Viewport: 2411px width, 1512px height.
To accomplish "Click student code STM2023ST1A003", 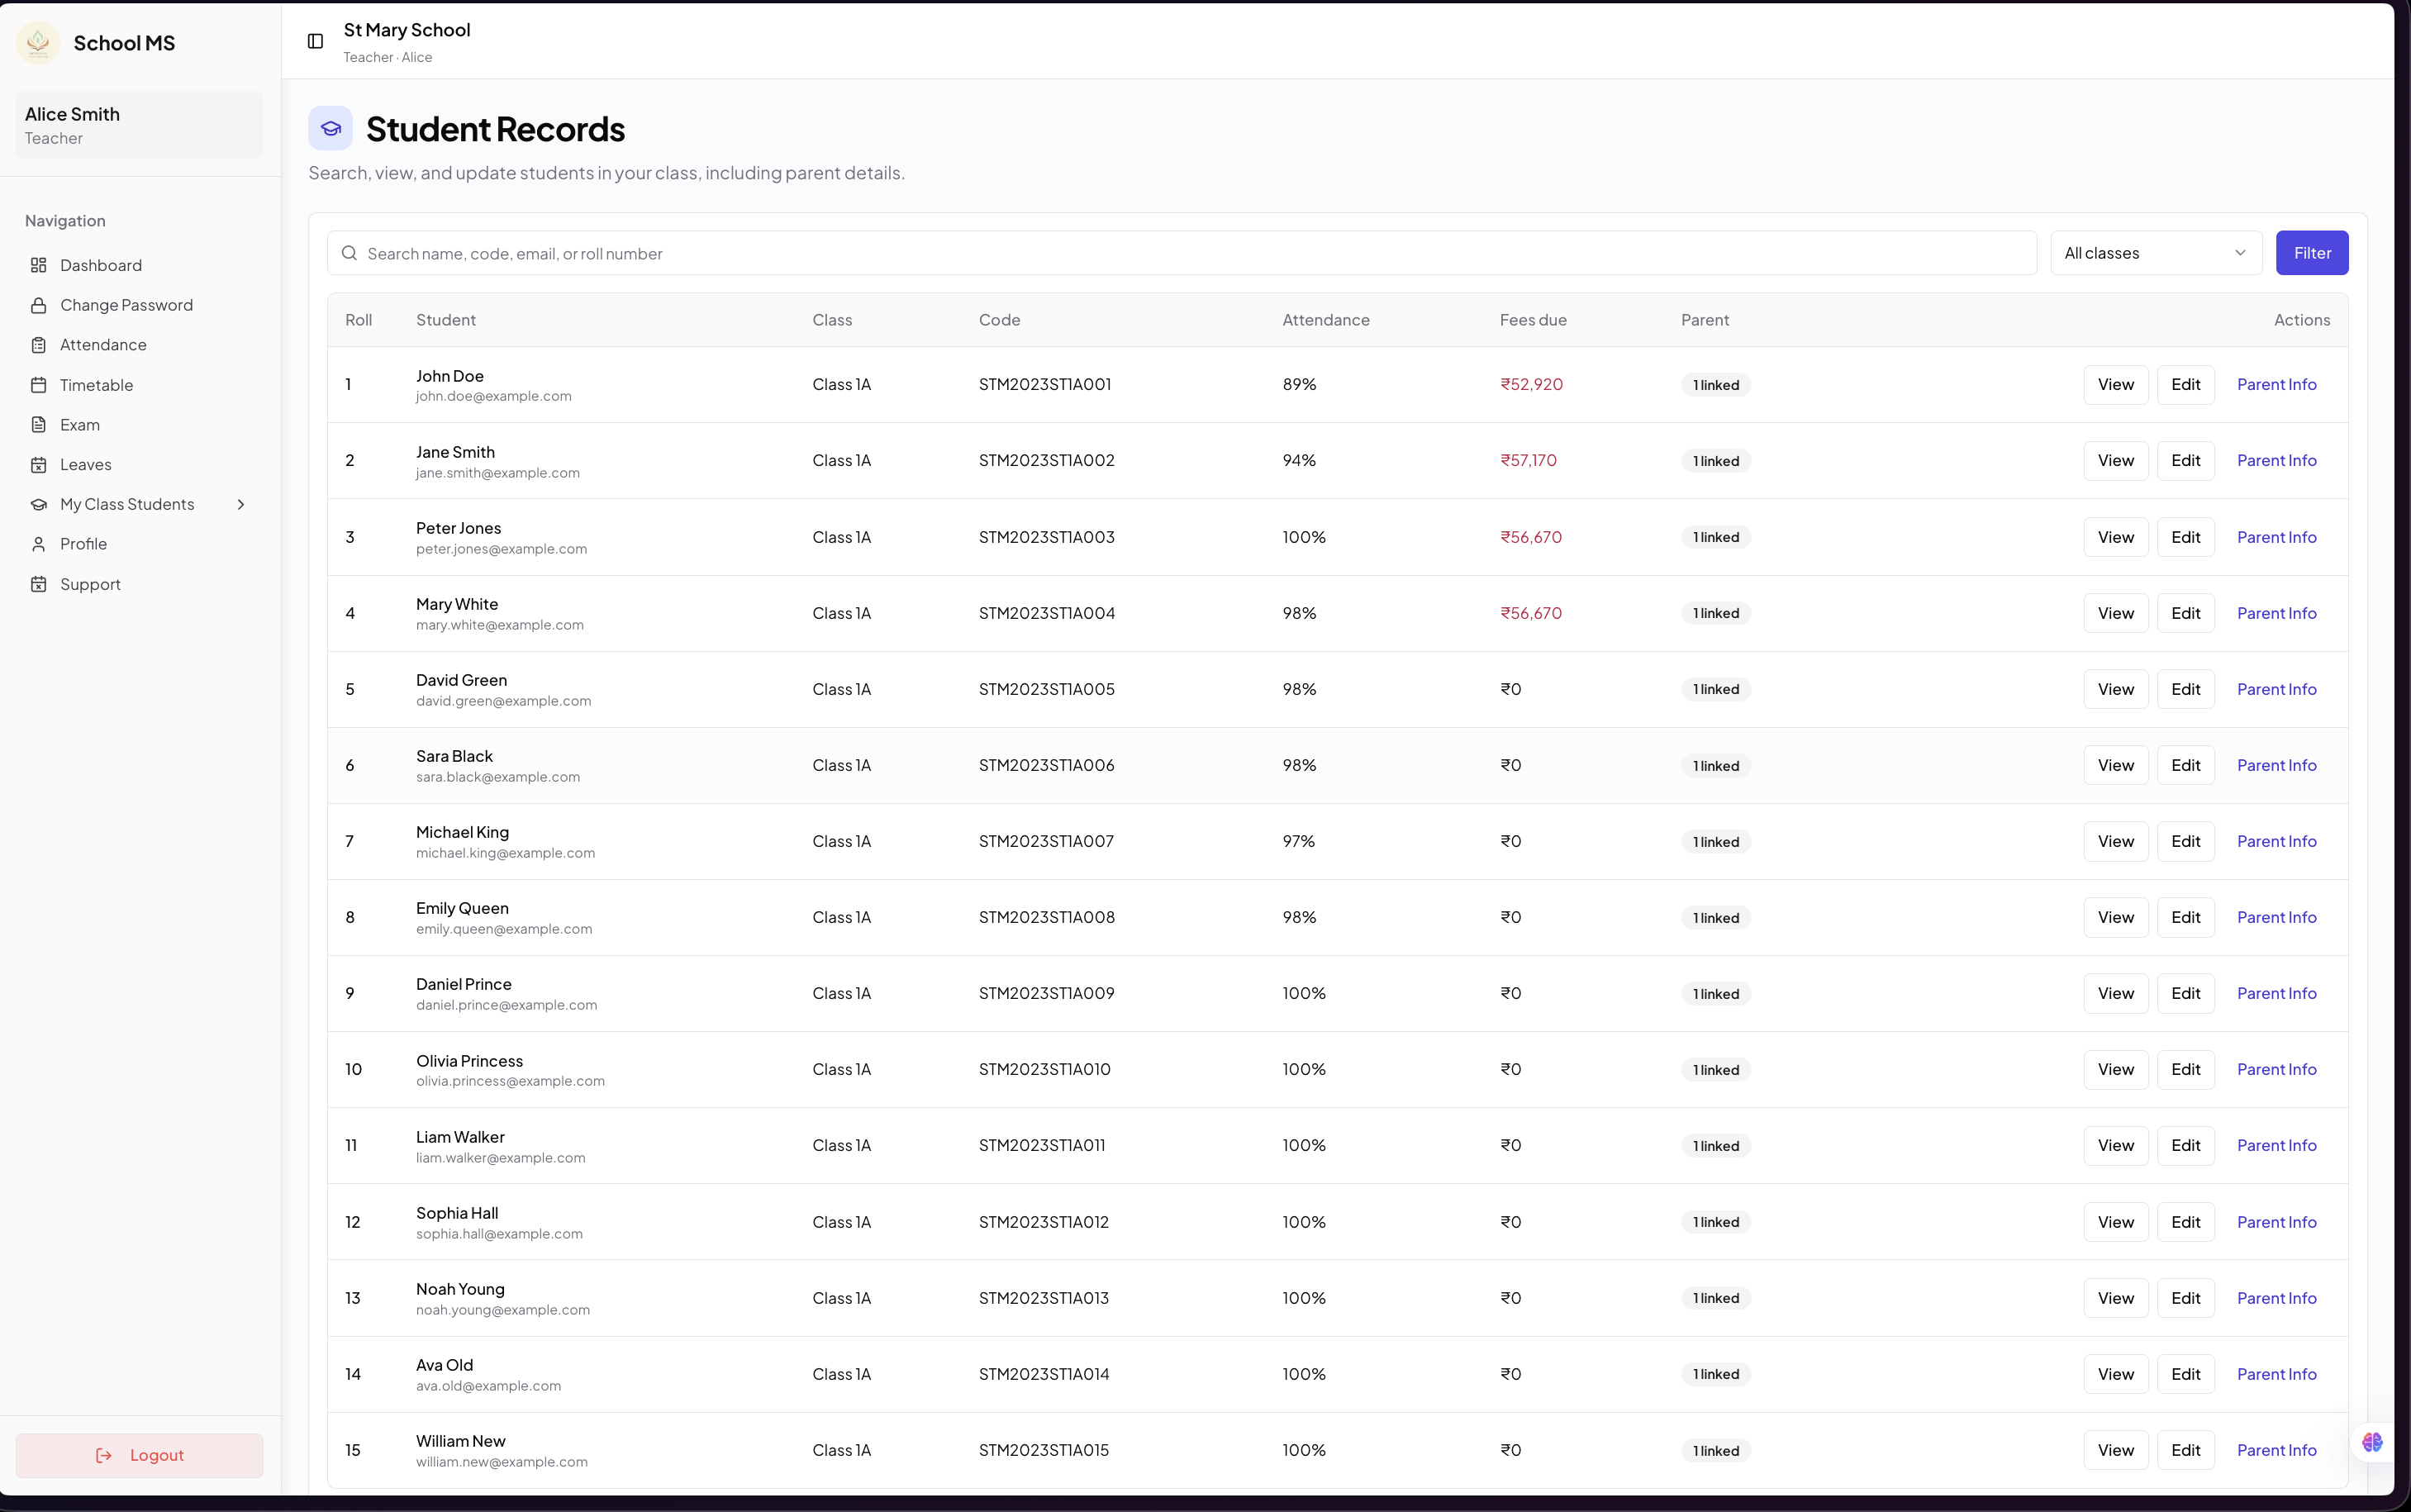I will click(1047, 537).
